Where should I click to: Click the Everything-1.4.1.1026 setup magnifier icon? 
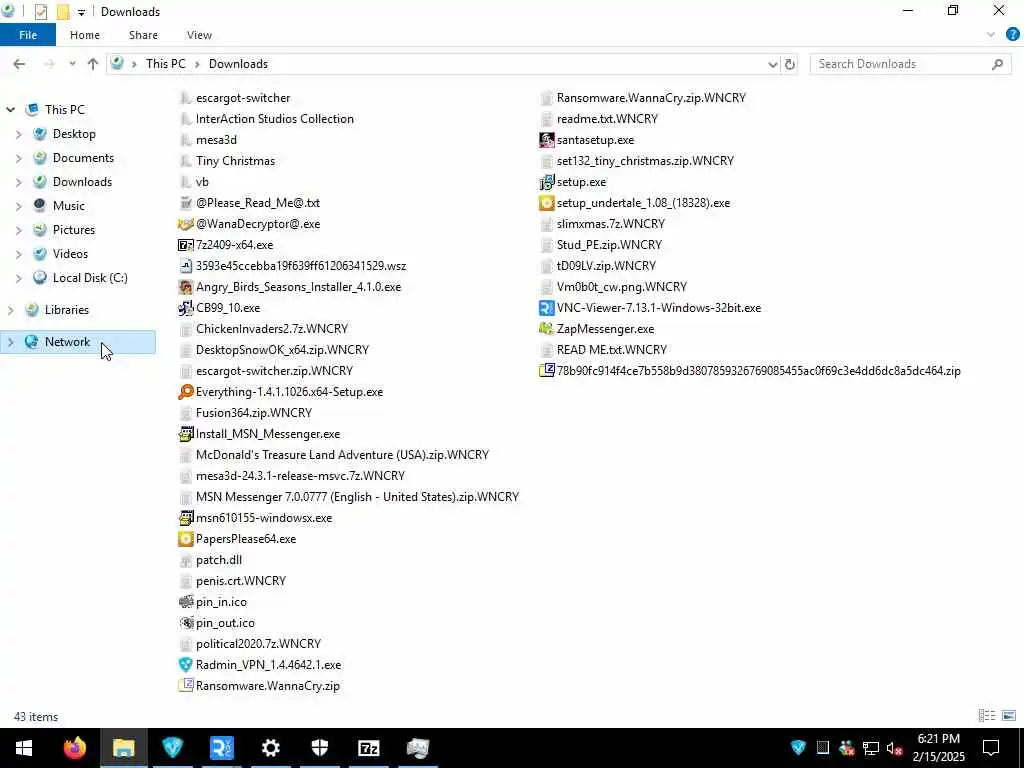[185, 392]
